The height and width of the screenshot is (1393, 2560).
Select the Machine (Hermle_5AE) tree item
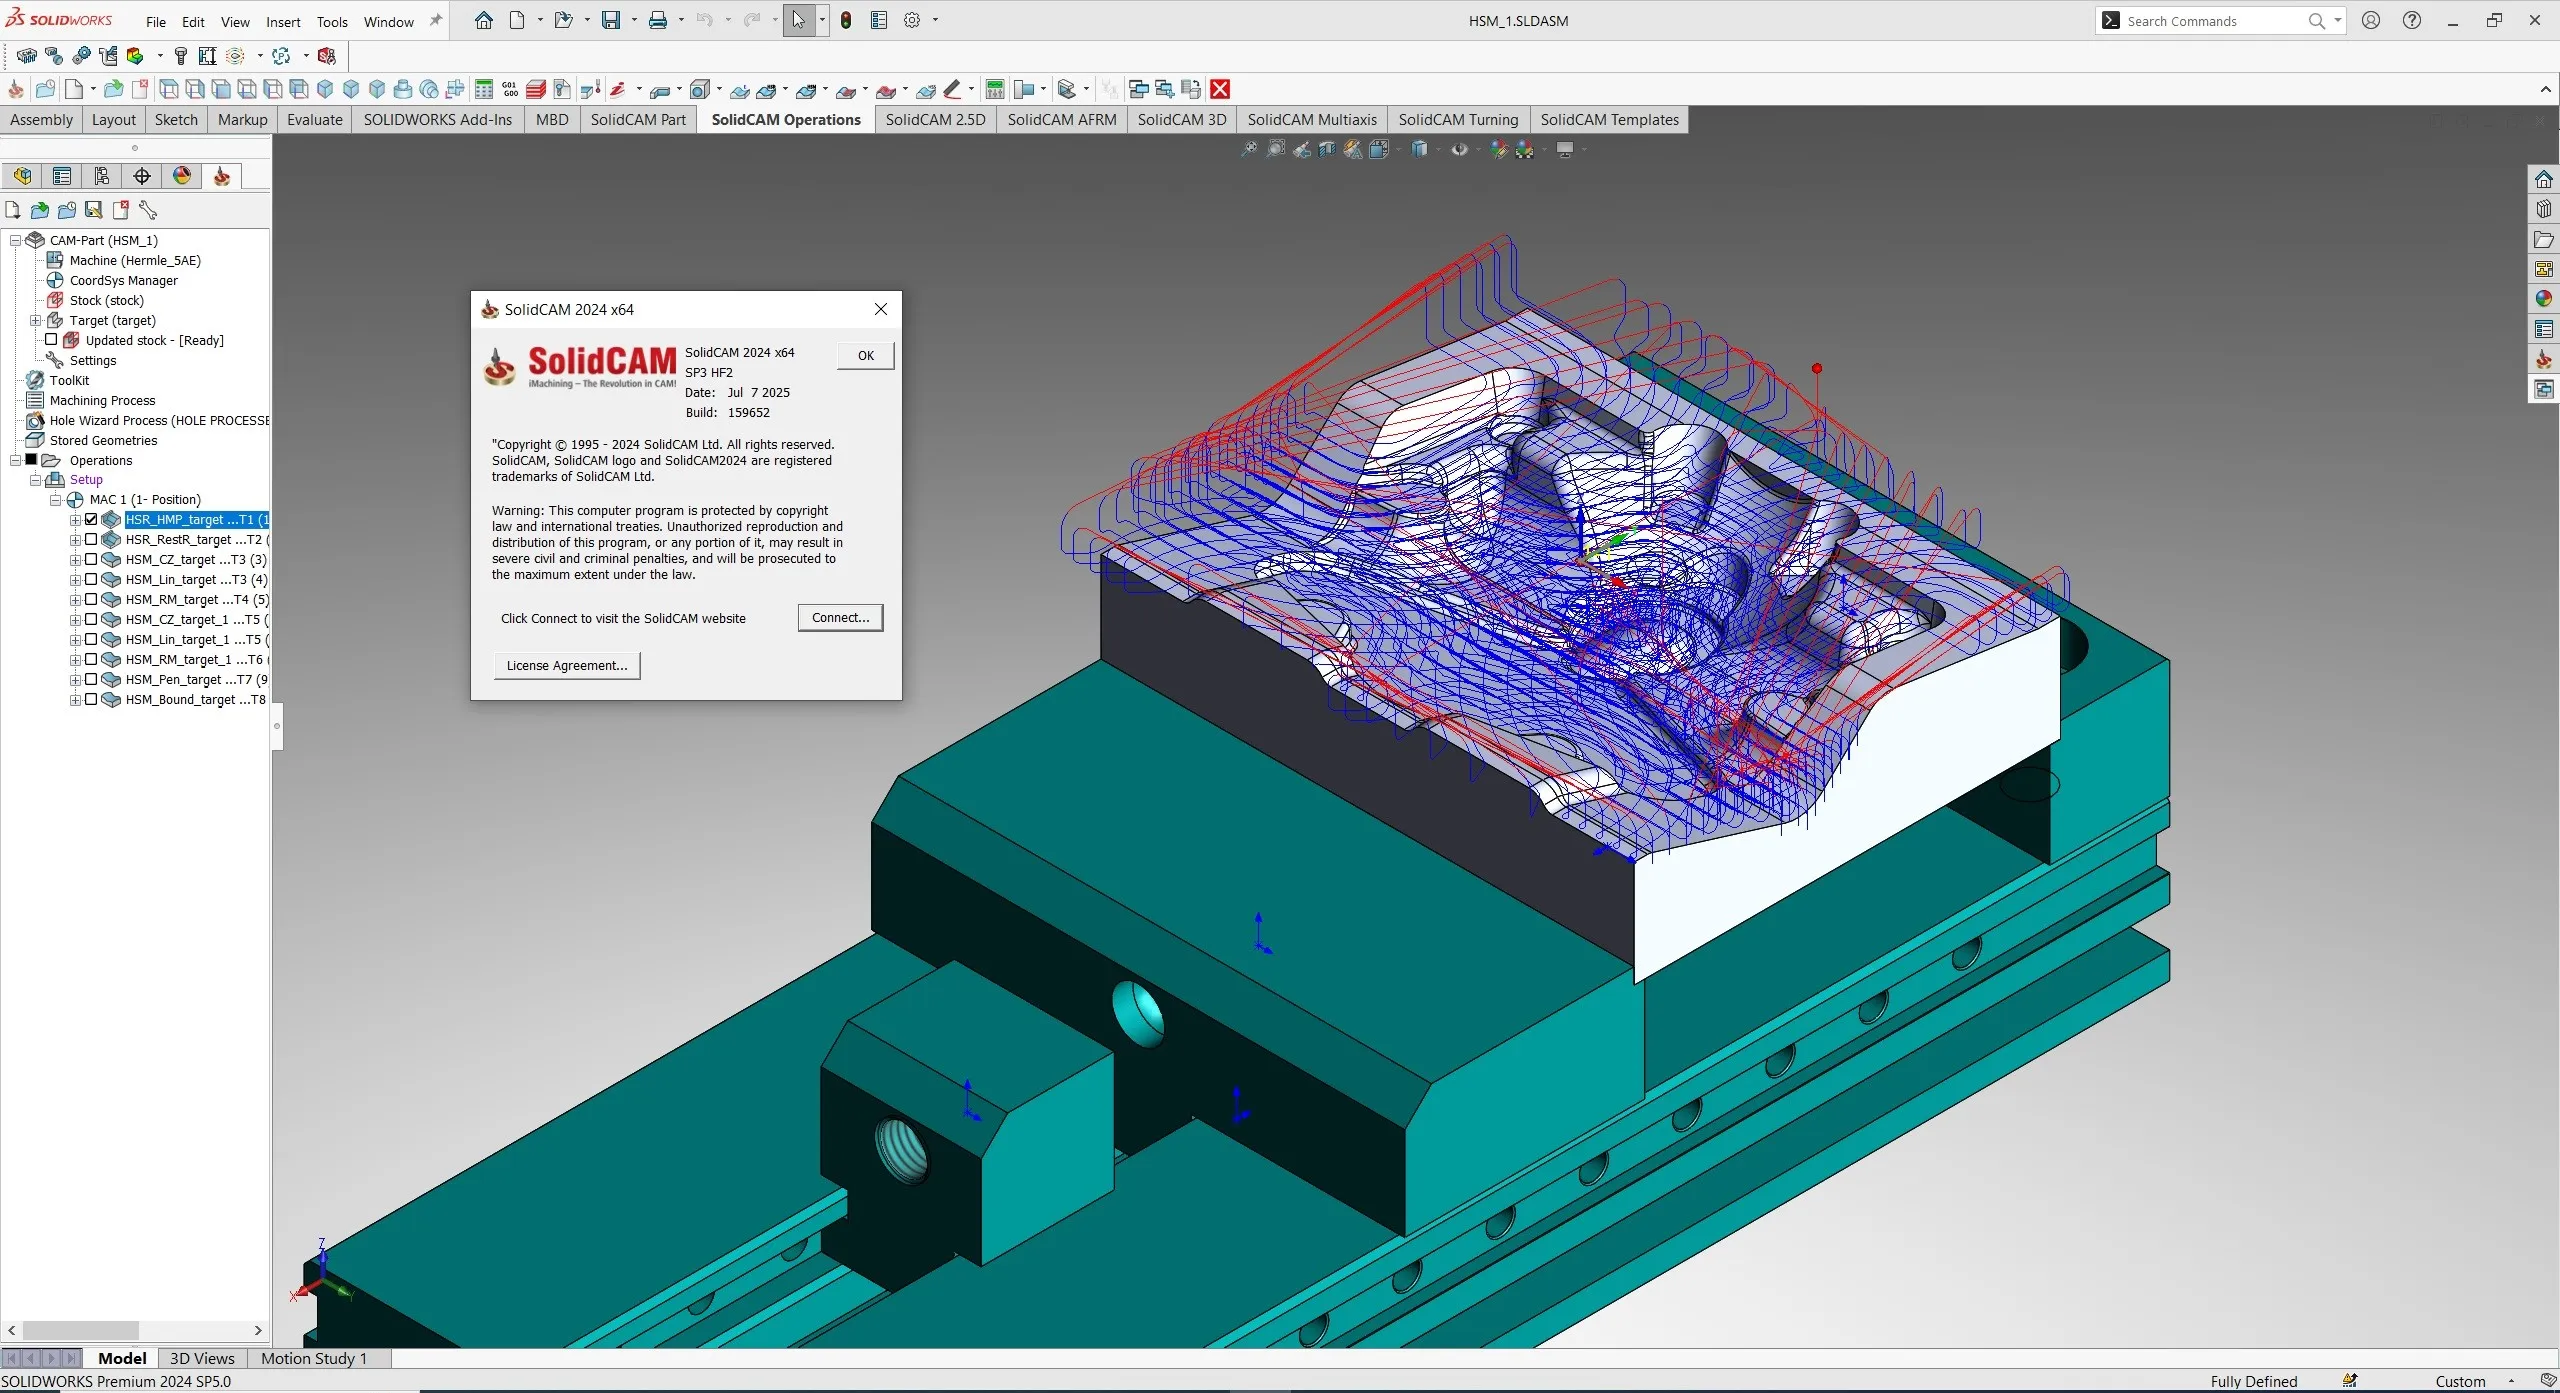(x=135, y=260)
